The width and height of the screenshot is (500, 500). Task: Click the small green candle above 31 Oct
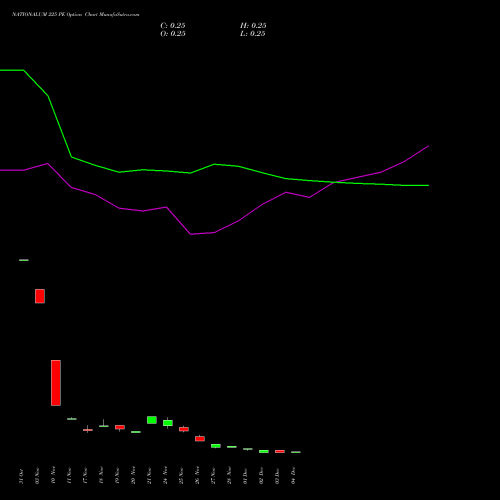pyautogui.click(x=24, y=260)
